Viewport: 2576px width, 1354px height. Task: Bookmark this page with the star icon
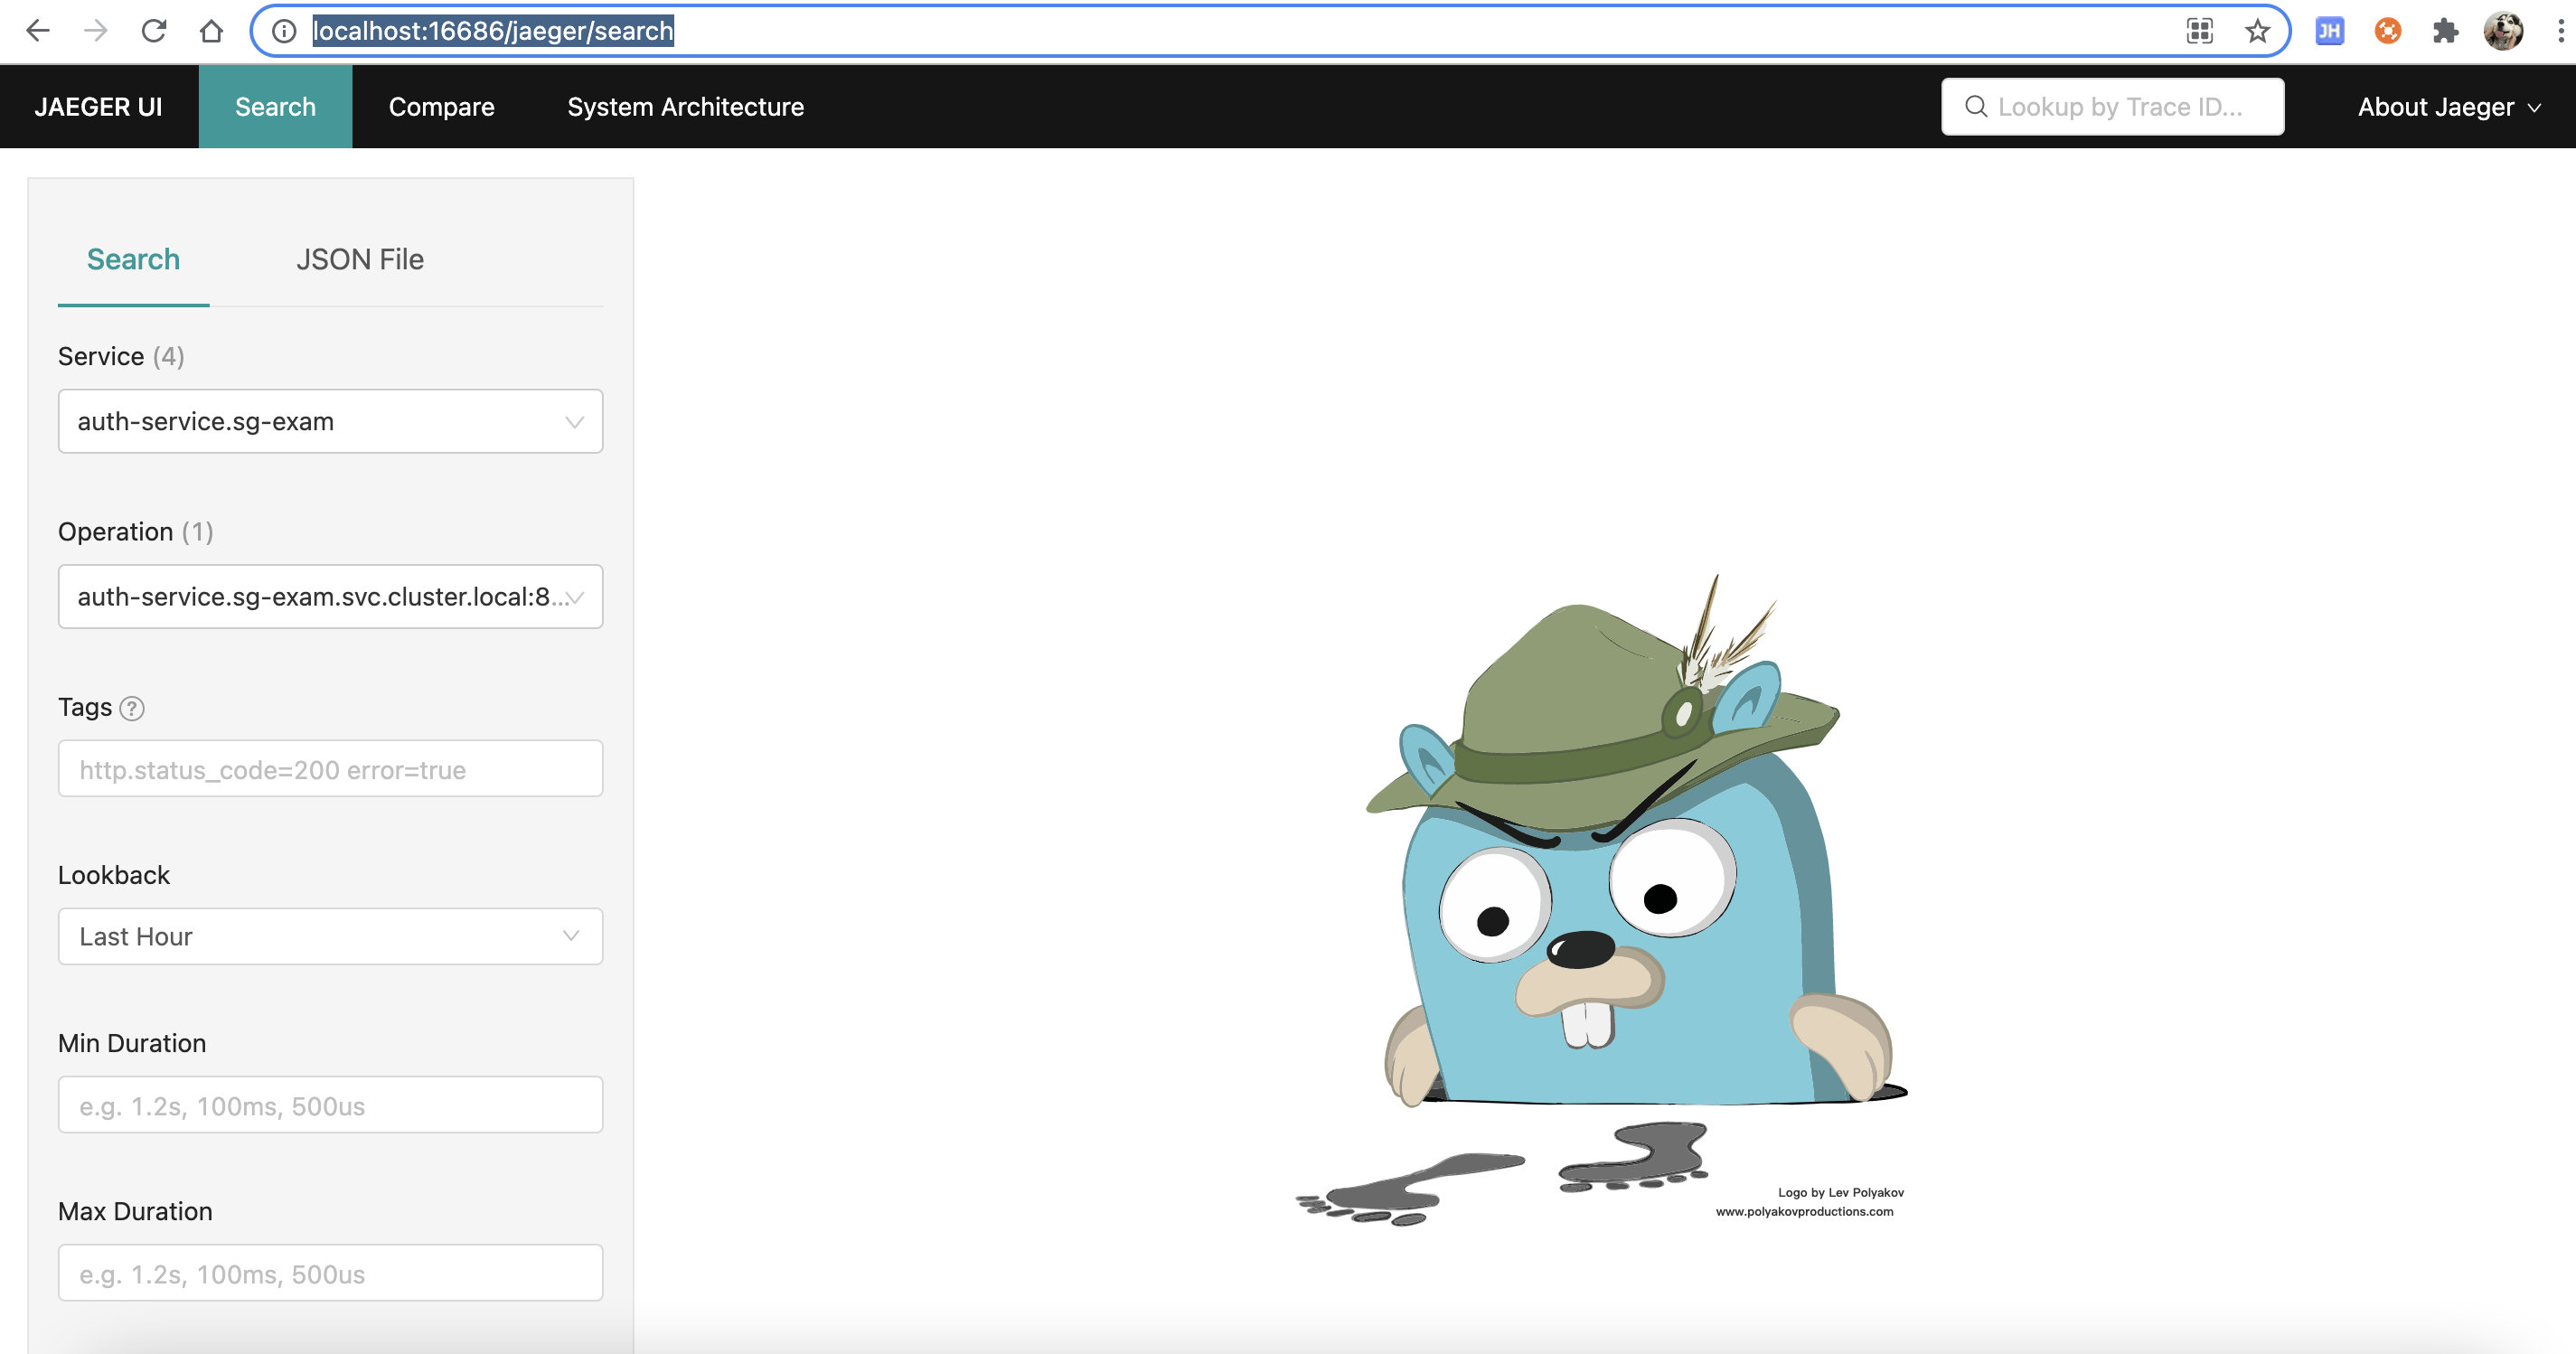point(2257,31)
